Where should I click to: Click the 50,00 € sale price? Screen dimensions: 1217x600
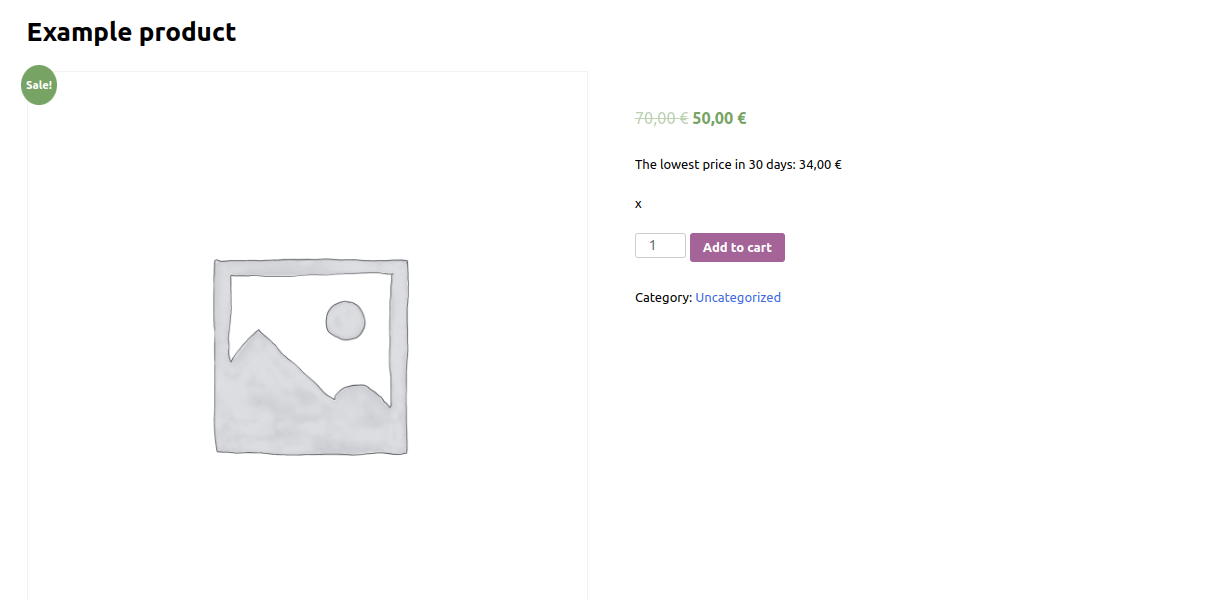pos(719,118)
